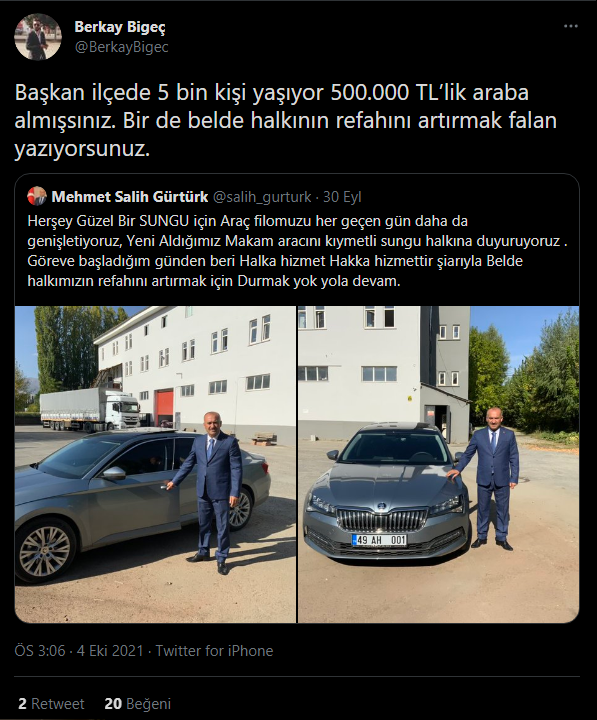This screenshot has width=597, height=720.
Task: Open the quoted tweet's 30 Eyl date
Action: 342,197
